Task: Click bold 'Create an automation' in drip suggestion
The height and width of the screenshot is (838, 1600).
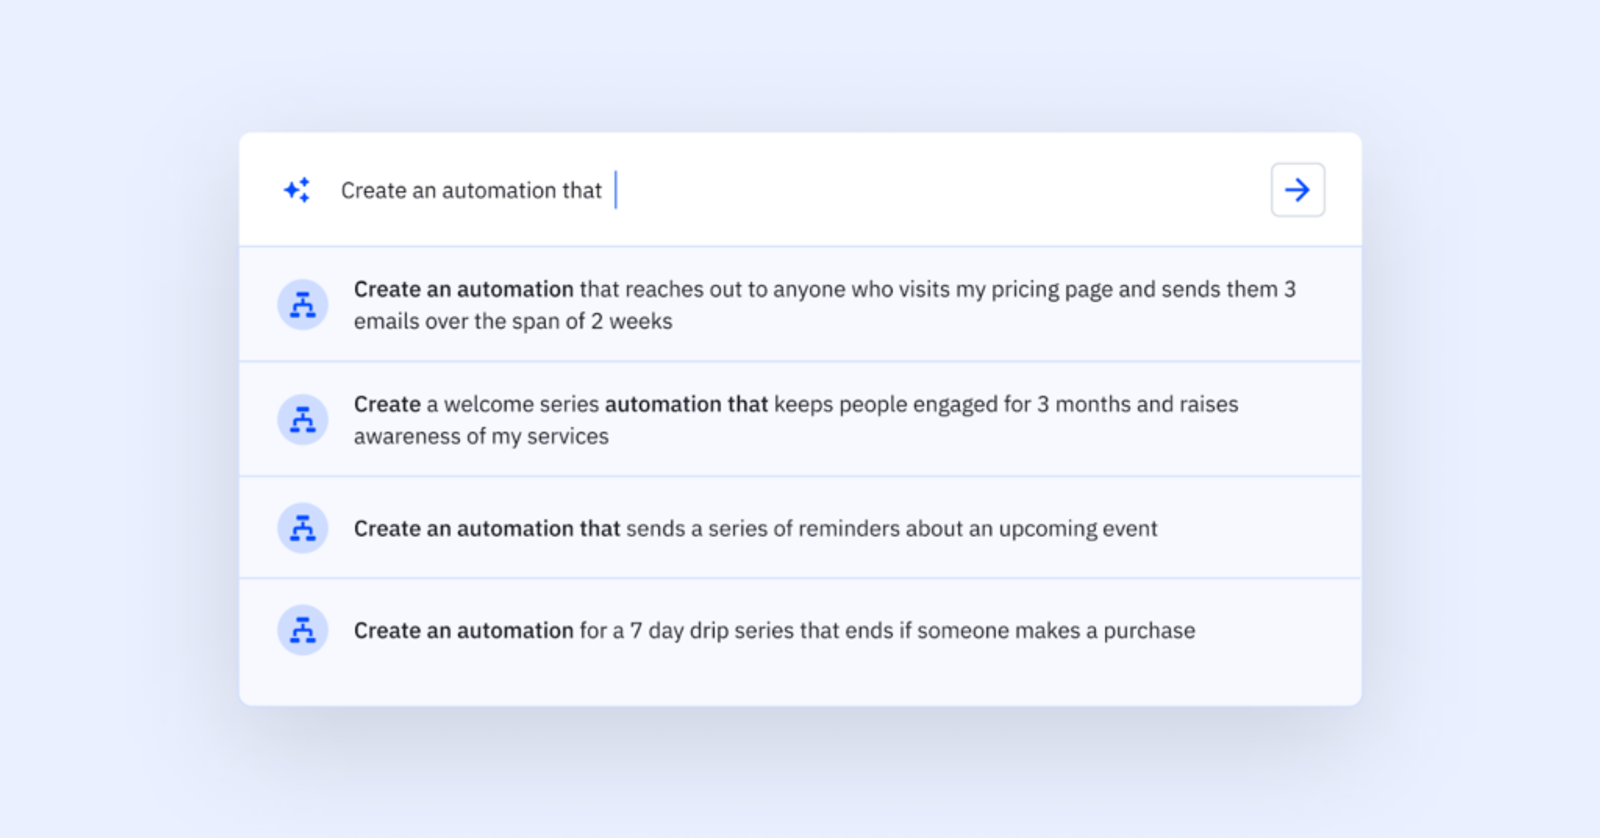Action: (x=463, y=630)
